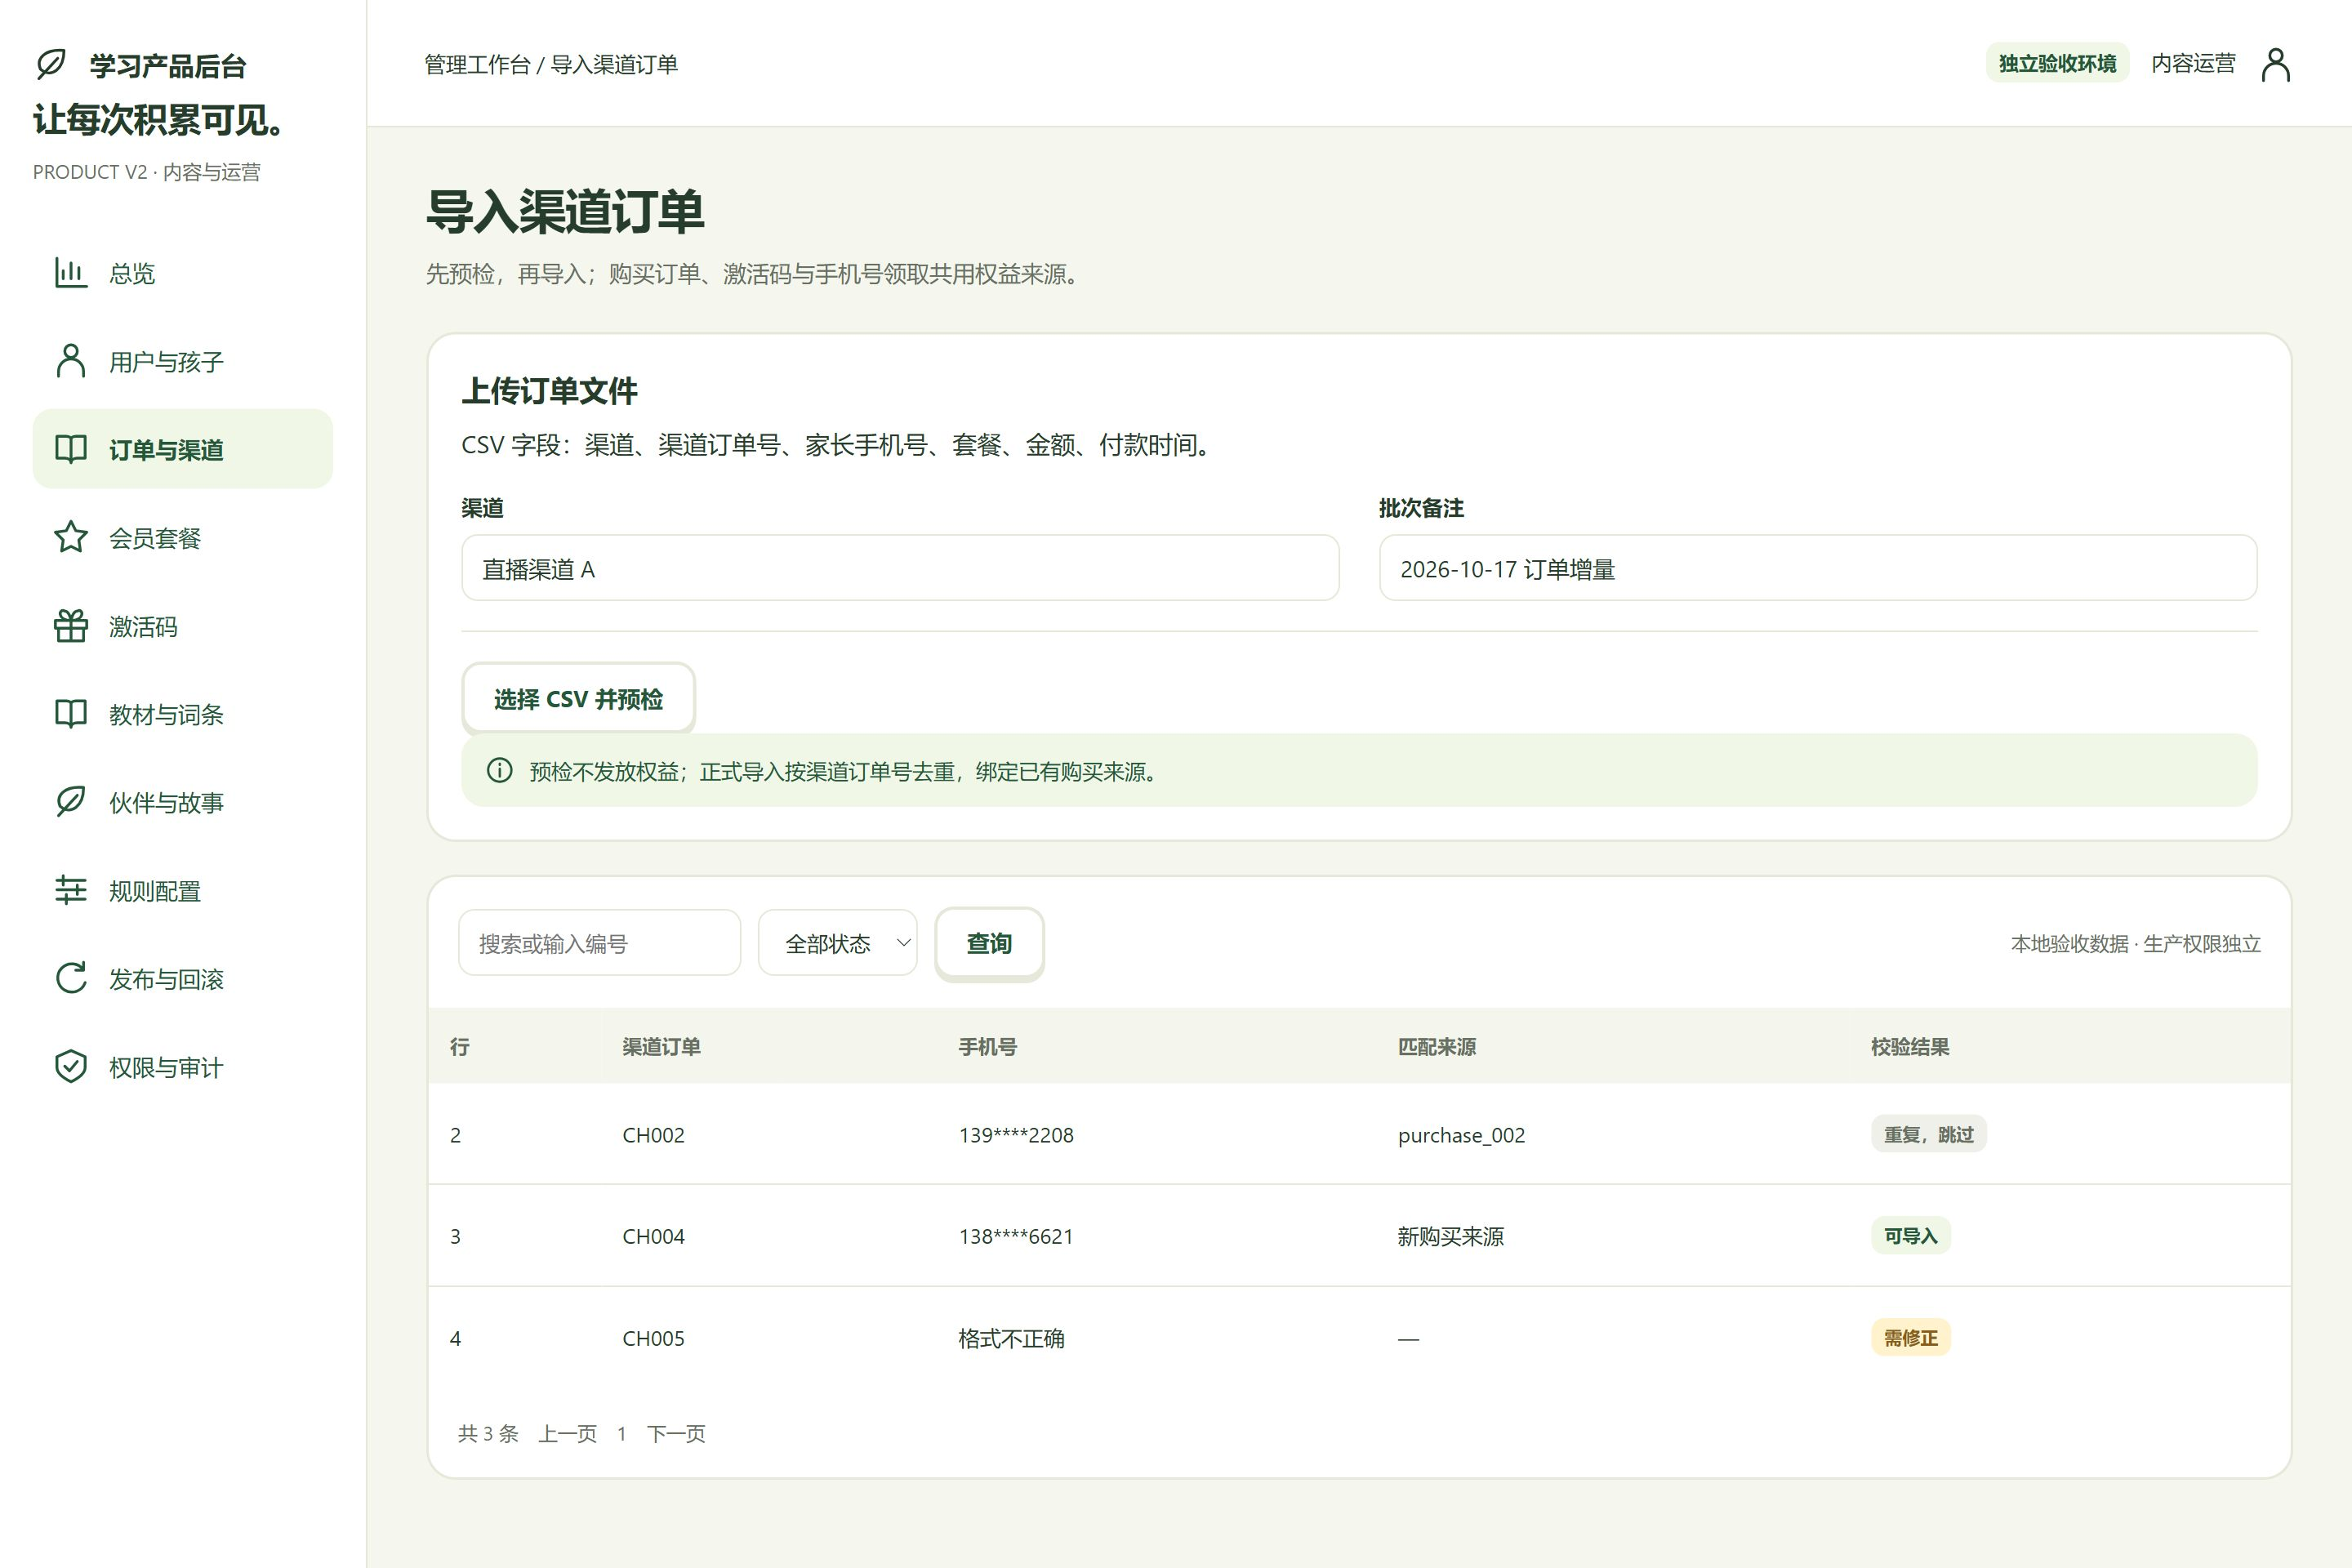Click the 查询 button

[989, 943]
